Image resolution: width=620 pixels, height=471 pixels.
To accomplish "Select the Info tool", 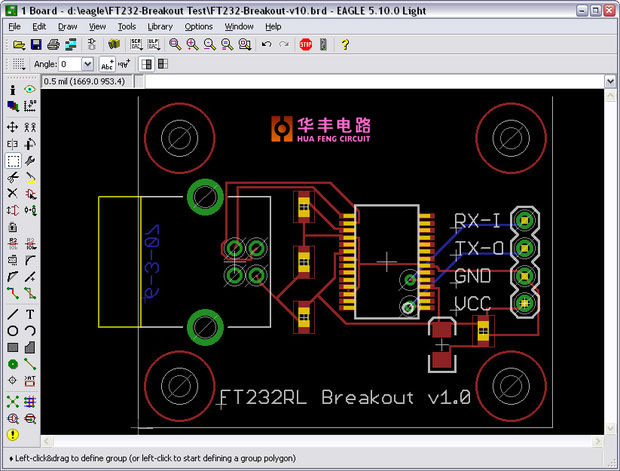I will (13, 90).
